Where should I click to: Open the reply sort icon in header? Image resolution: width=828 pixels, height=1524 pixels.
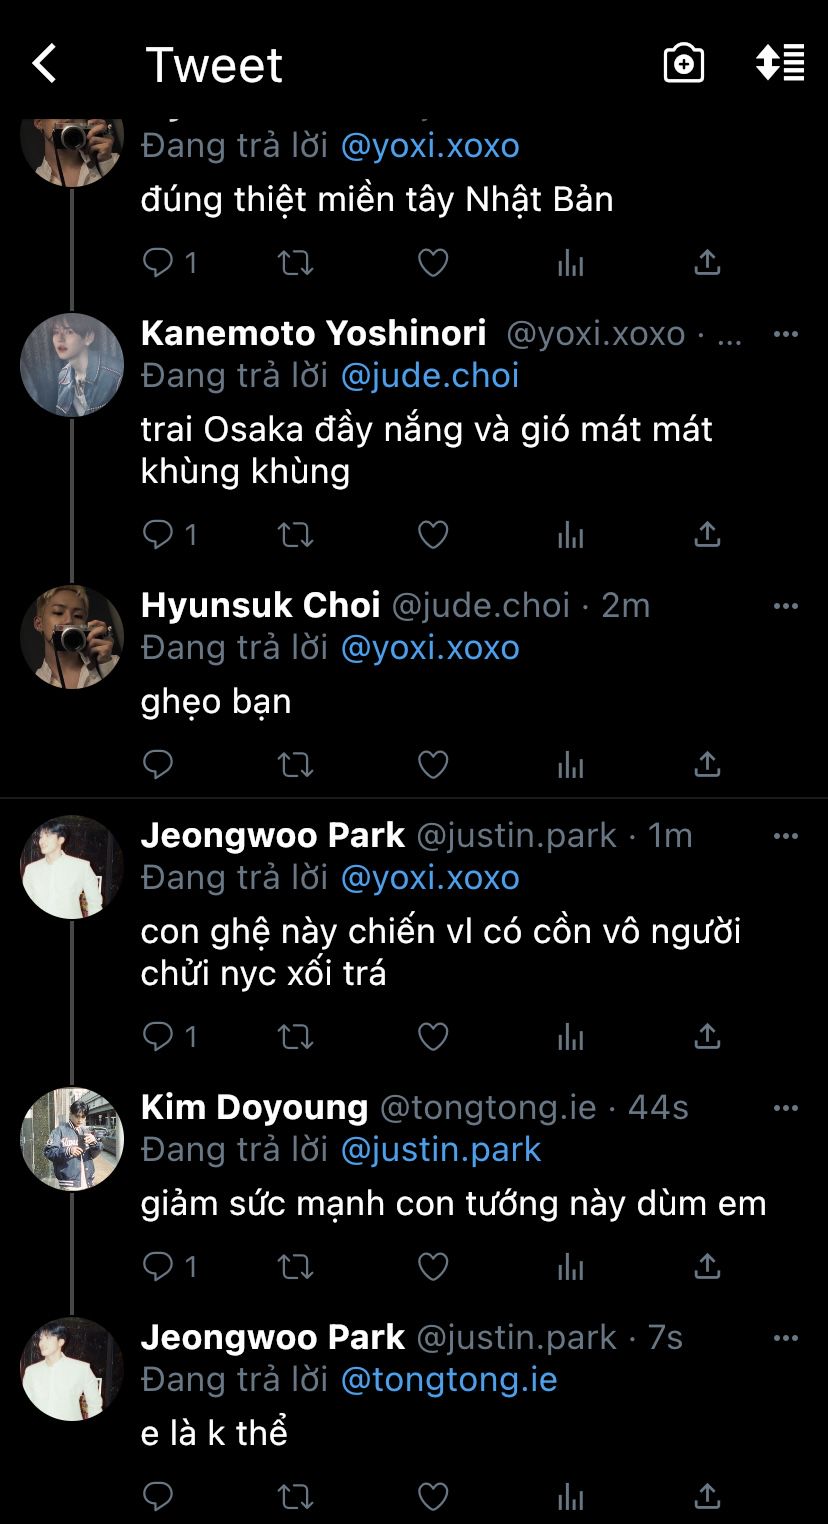[x=780, y=63]
